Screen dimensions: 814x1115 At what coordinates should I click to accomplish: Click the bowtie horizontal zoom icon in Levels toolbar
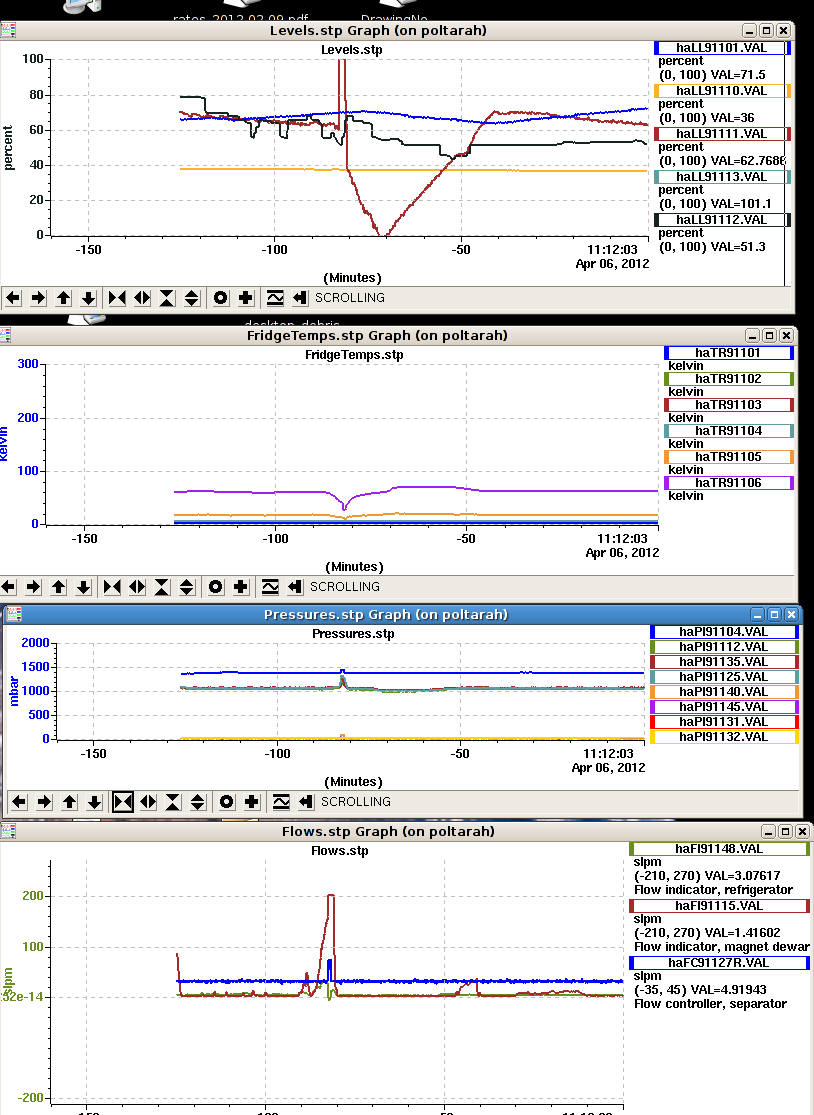click(117, 298)
